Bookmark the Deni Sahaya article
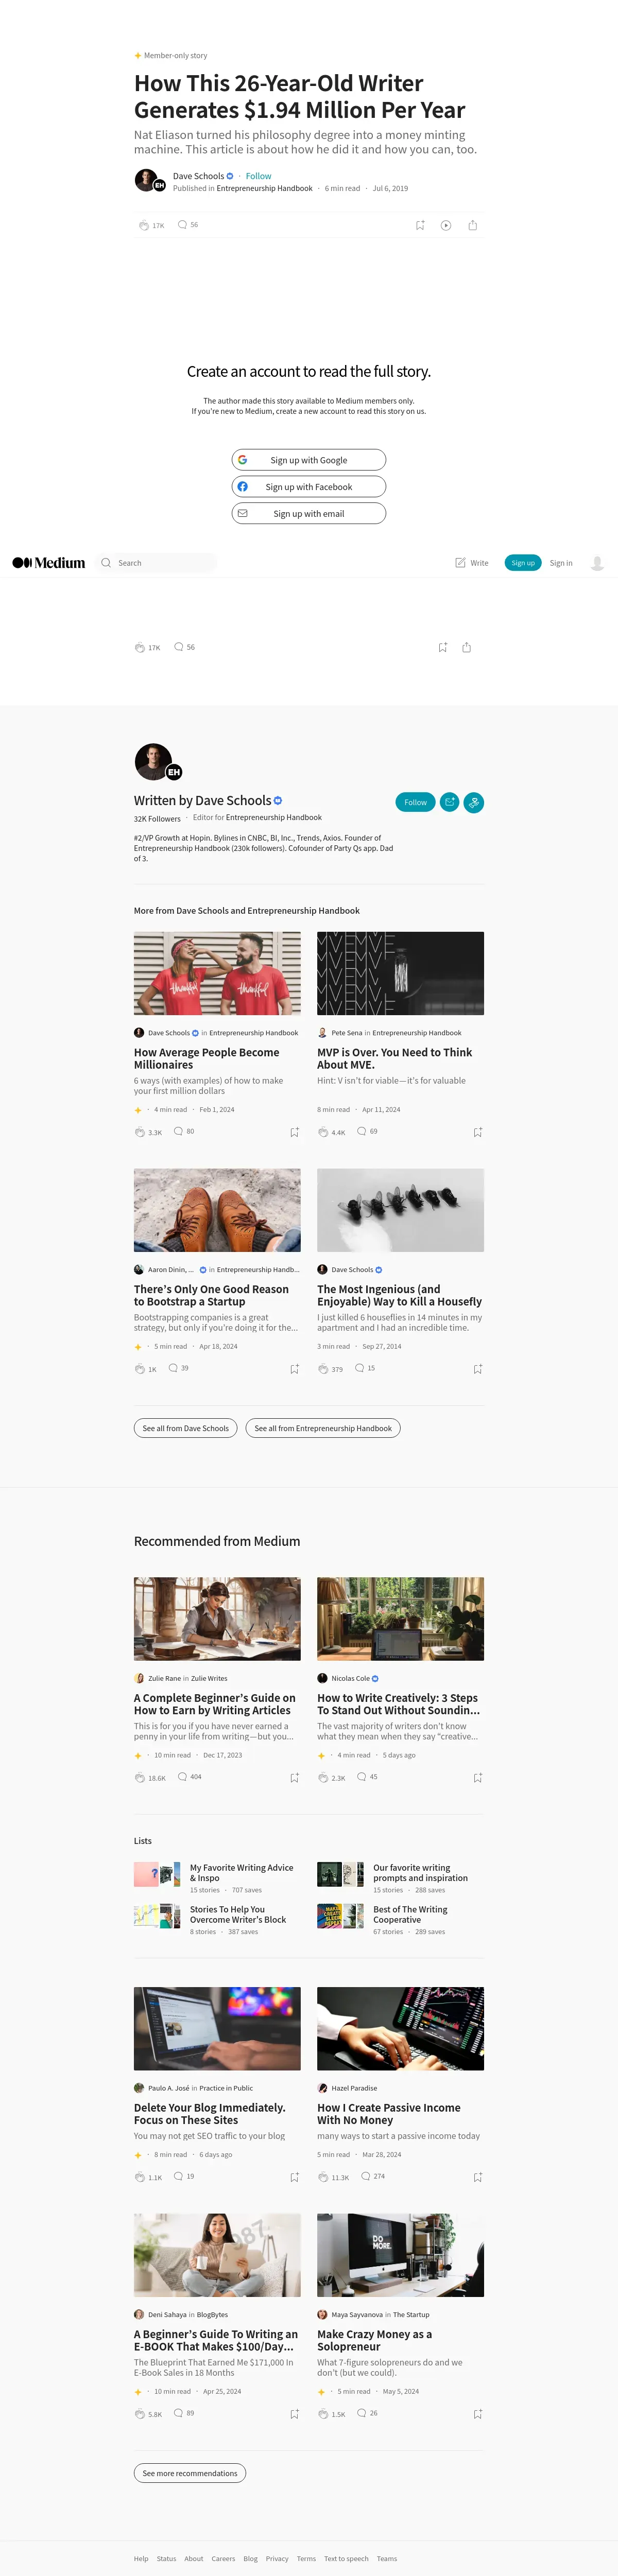 (294, 2414)
